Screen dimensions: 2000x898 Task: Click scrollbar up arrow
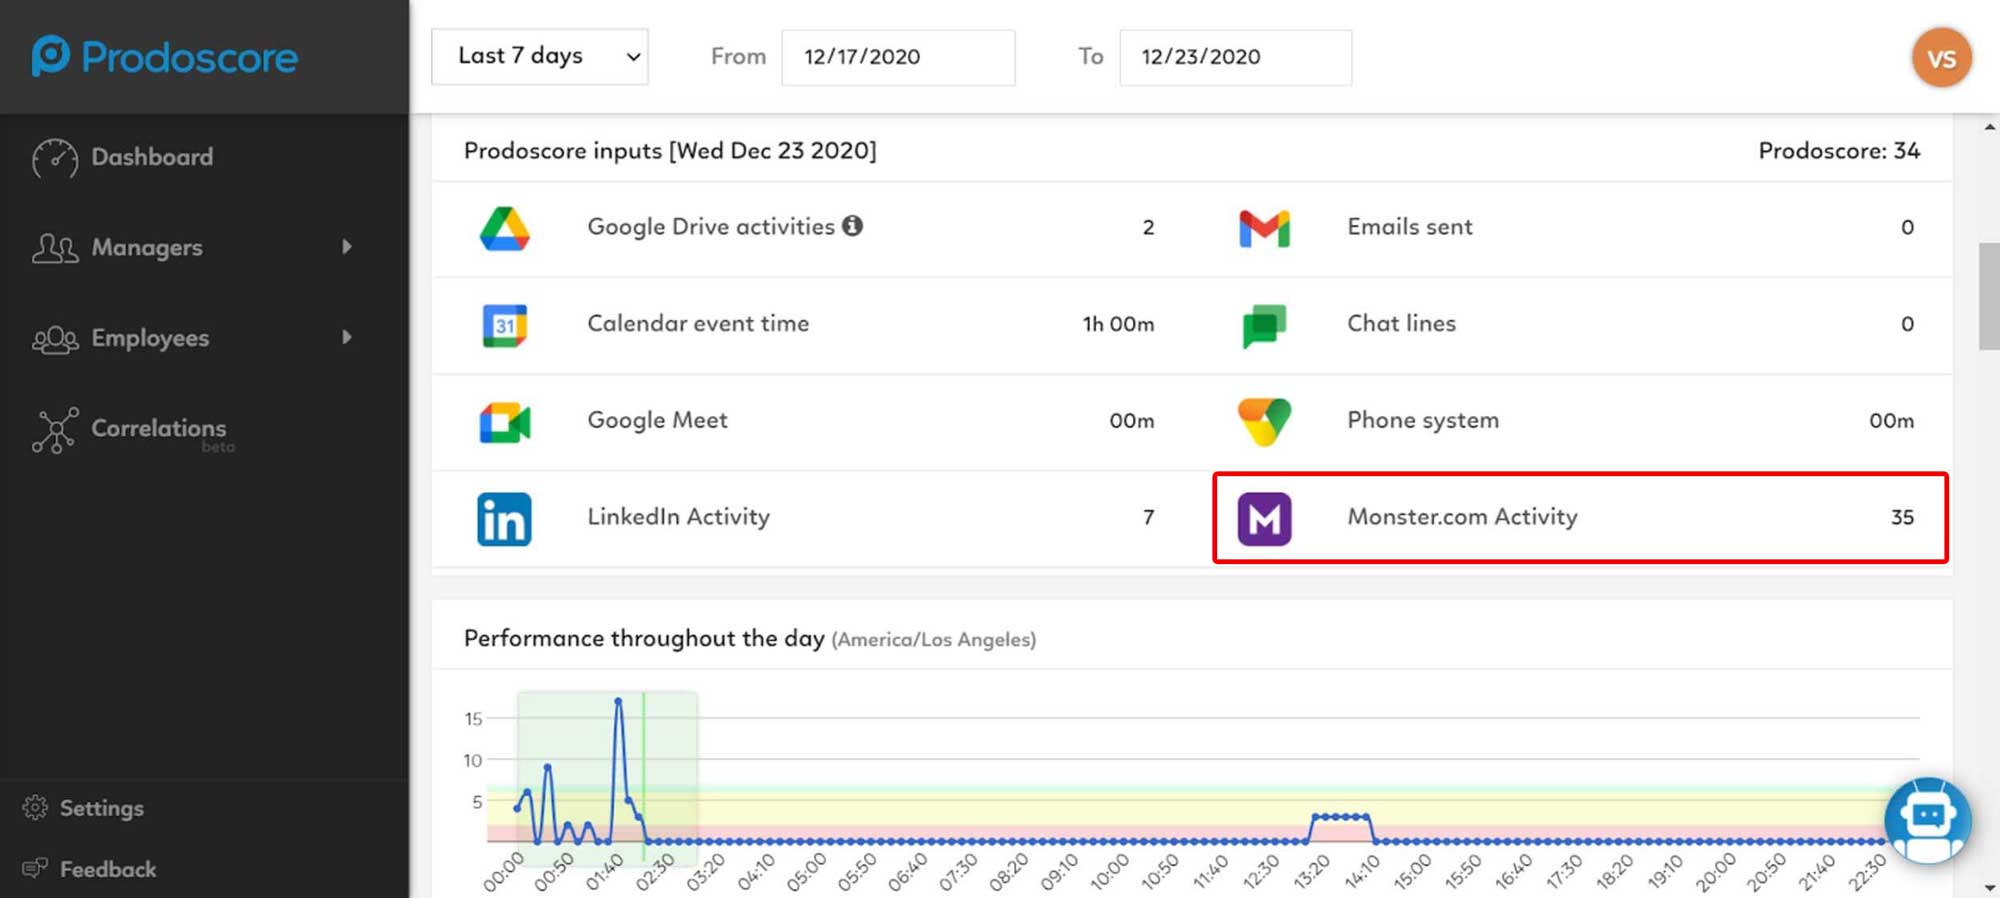(1989, 127)
